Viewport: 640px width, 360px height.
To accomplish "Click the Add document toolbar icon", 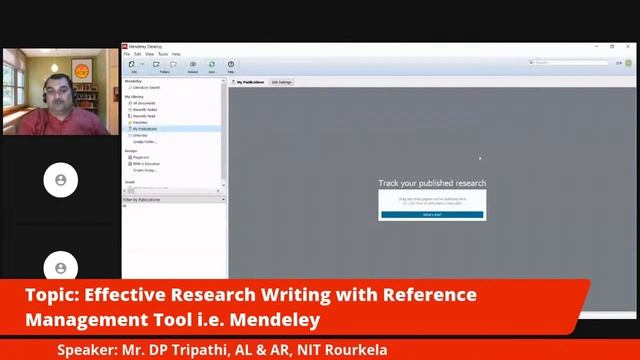I will point(132,64).
